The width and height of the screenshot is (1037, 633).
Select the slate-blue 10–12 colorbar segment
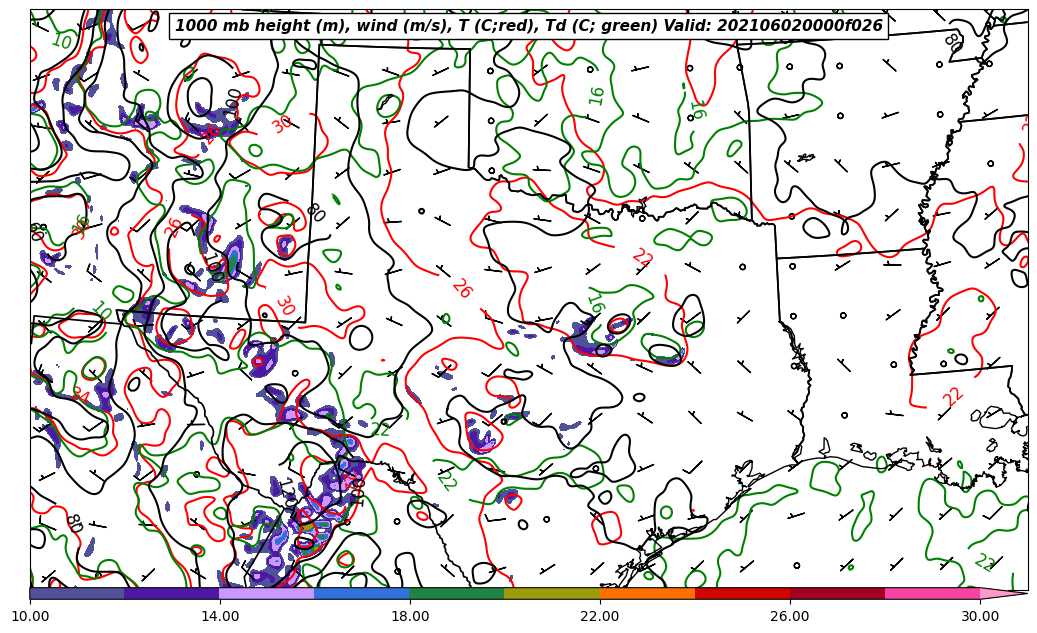(77, 593)
